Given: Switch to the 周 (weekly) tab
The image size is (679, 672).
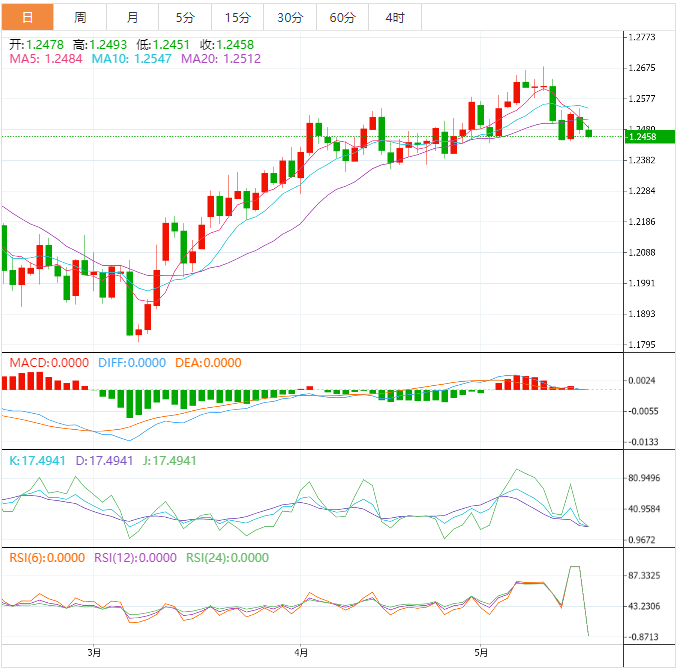Looking at the screenshot, I should coord(80,17).
